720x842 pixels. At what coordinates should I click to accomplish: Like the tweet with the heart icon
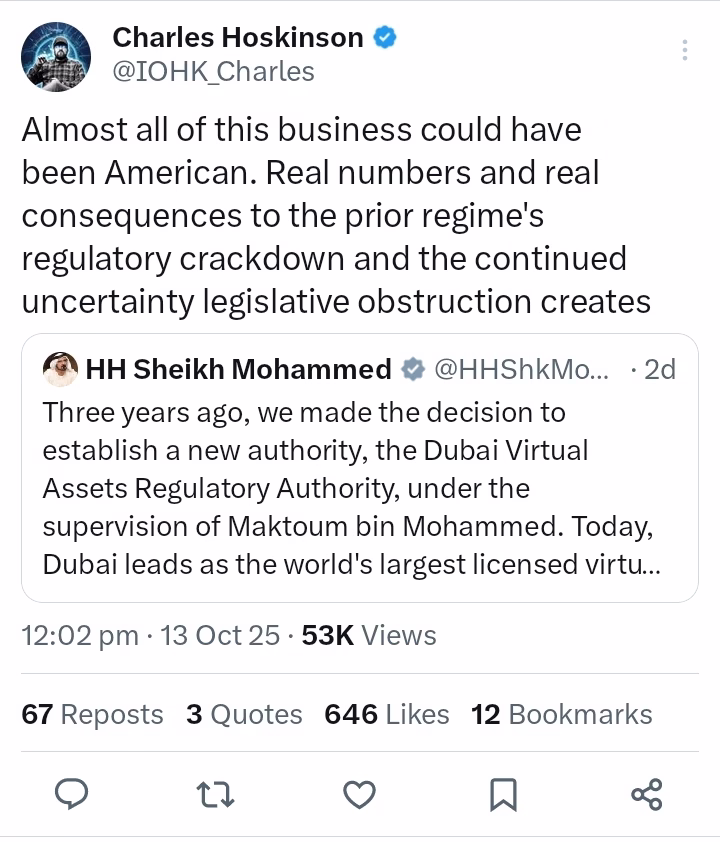pos(359,795)
